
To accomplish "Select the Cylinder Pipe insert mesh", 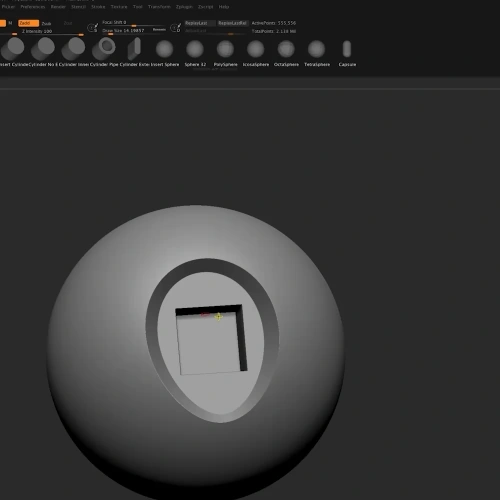I will [104, 51].
